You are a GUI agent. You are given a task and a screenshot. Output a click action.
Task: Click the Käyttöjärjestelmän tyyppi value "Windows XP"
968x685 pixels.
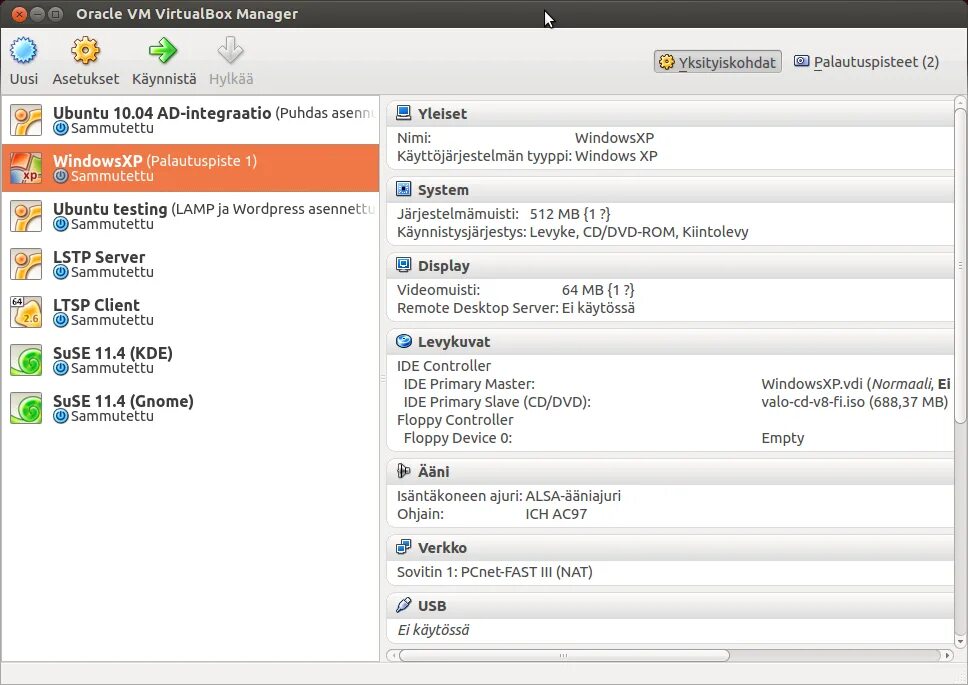tap(616, 156)
